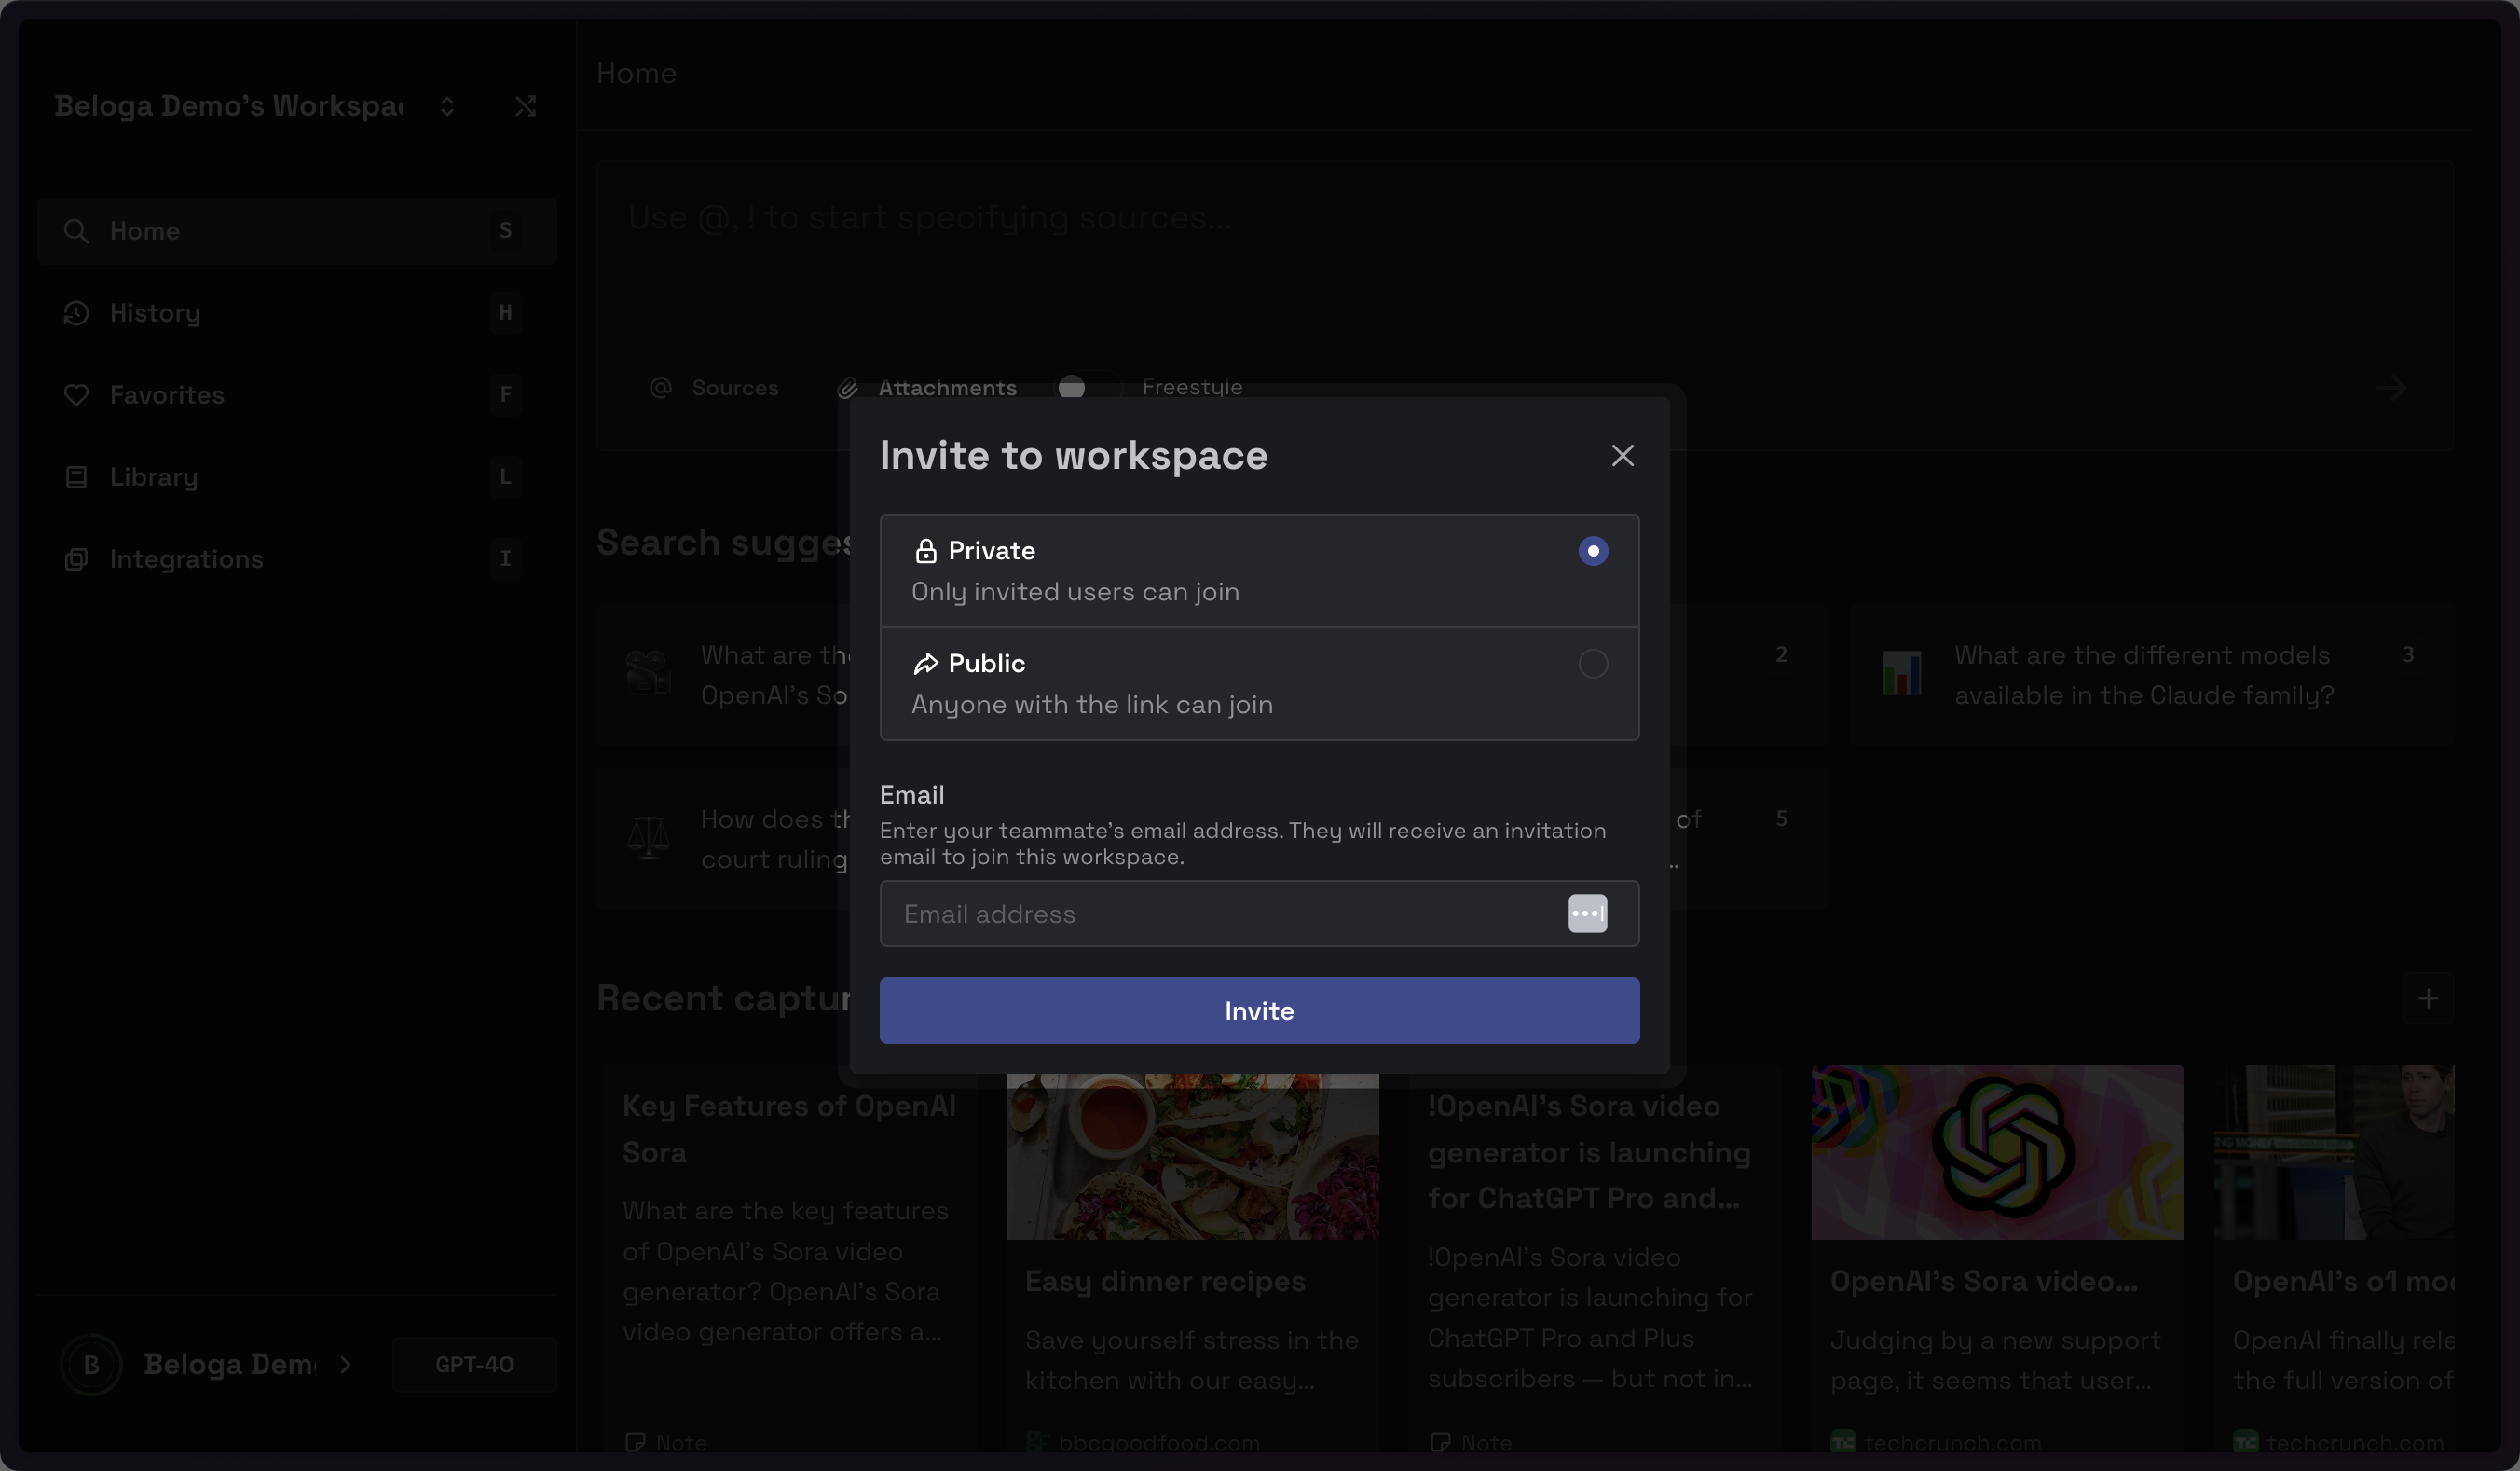Close the Invite to workspace dialog
The height and width of the screenshot is (1471, 2520).
point(1622,456)
